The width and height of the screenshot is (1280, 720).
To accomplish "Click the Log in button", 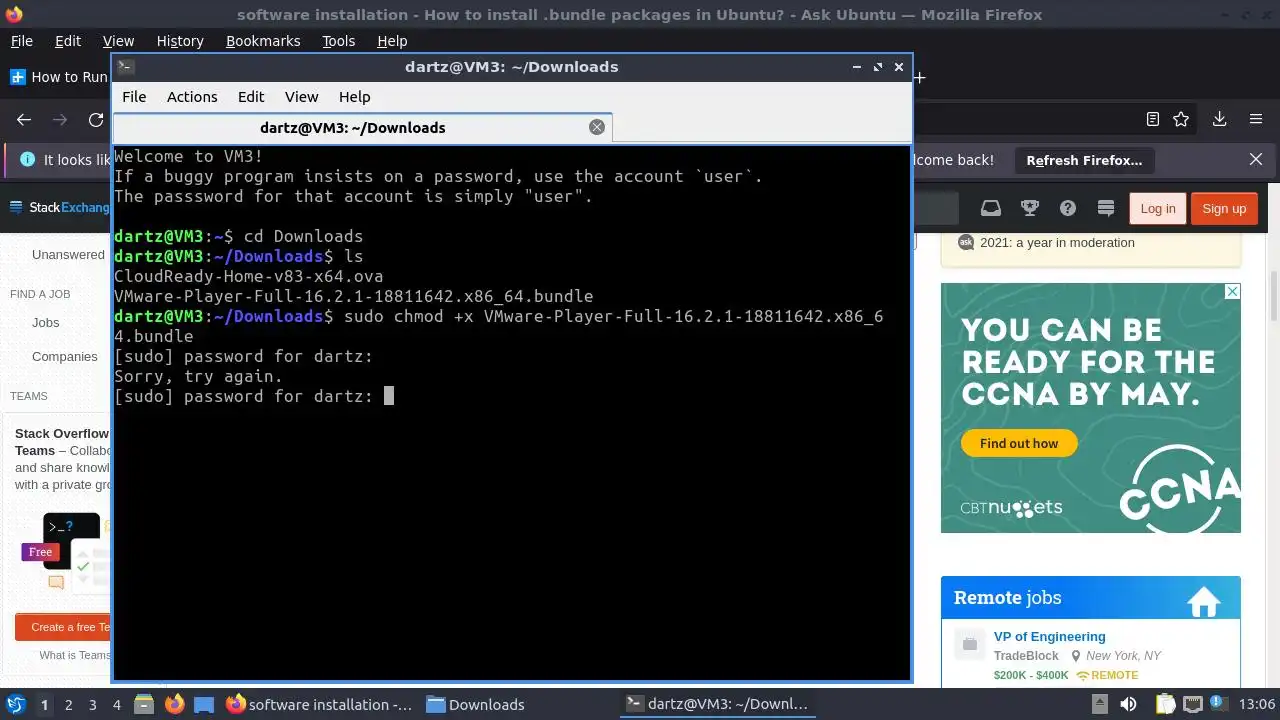I will (1157, 208).
